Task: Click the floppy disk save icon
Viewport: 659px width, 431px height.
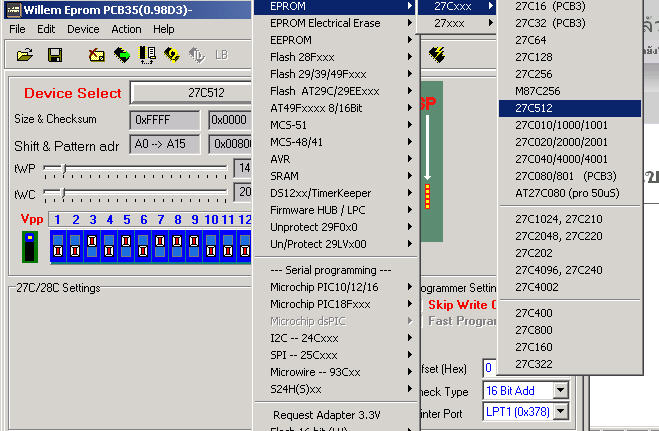Action: pyautogui.click(x=55, y=55)
